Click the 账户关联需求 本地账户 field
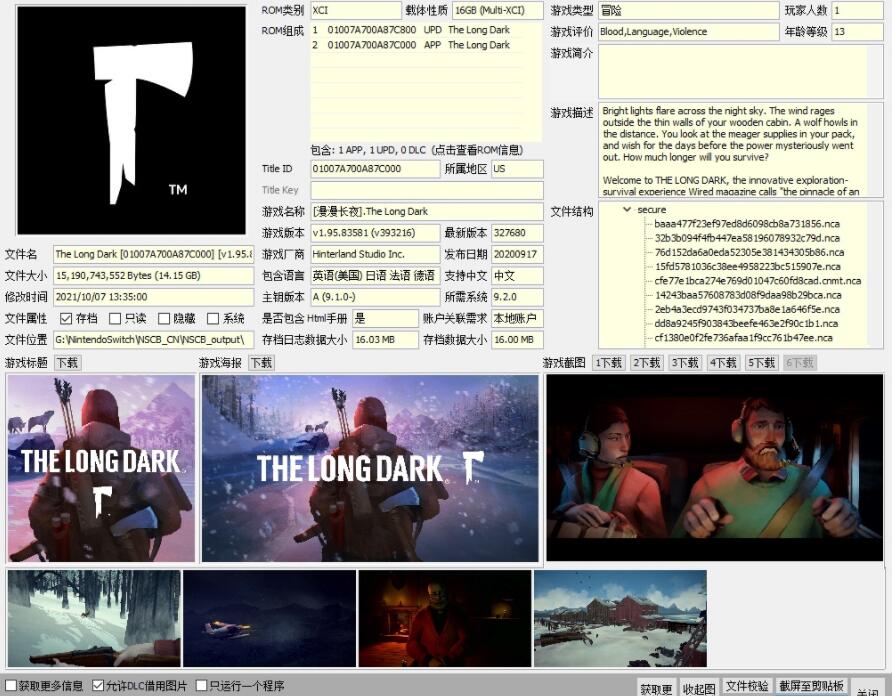 tap(517, 318)
